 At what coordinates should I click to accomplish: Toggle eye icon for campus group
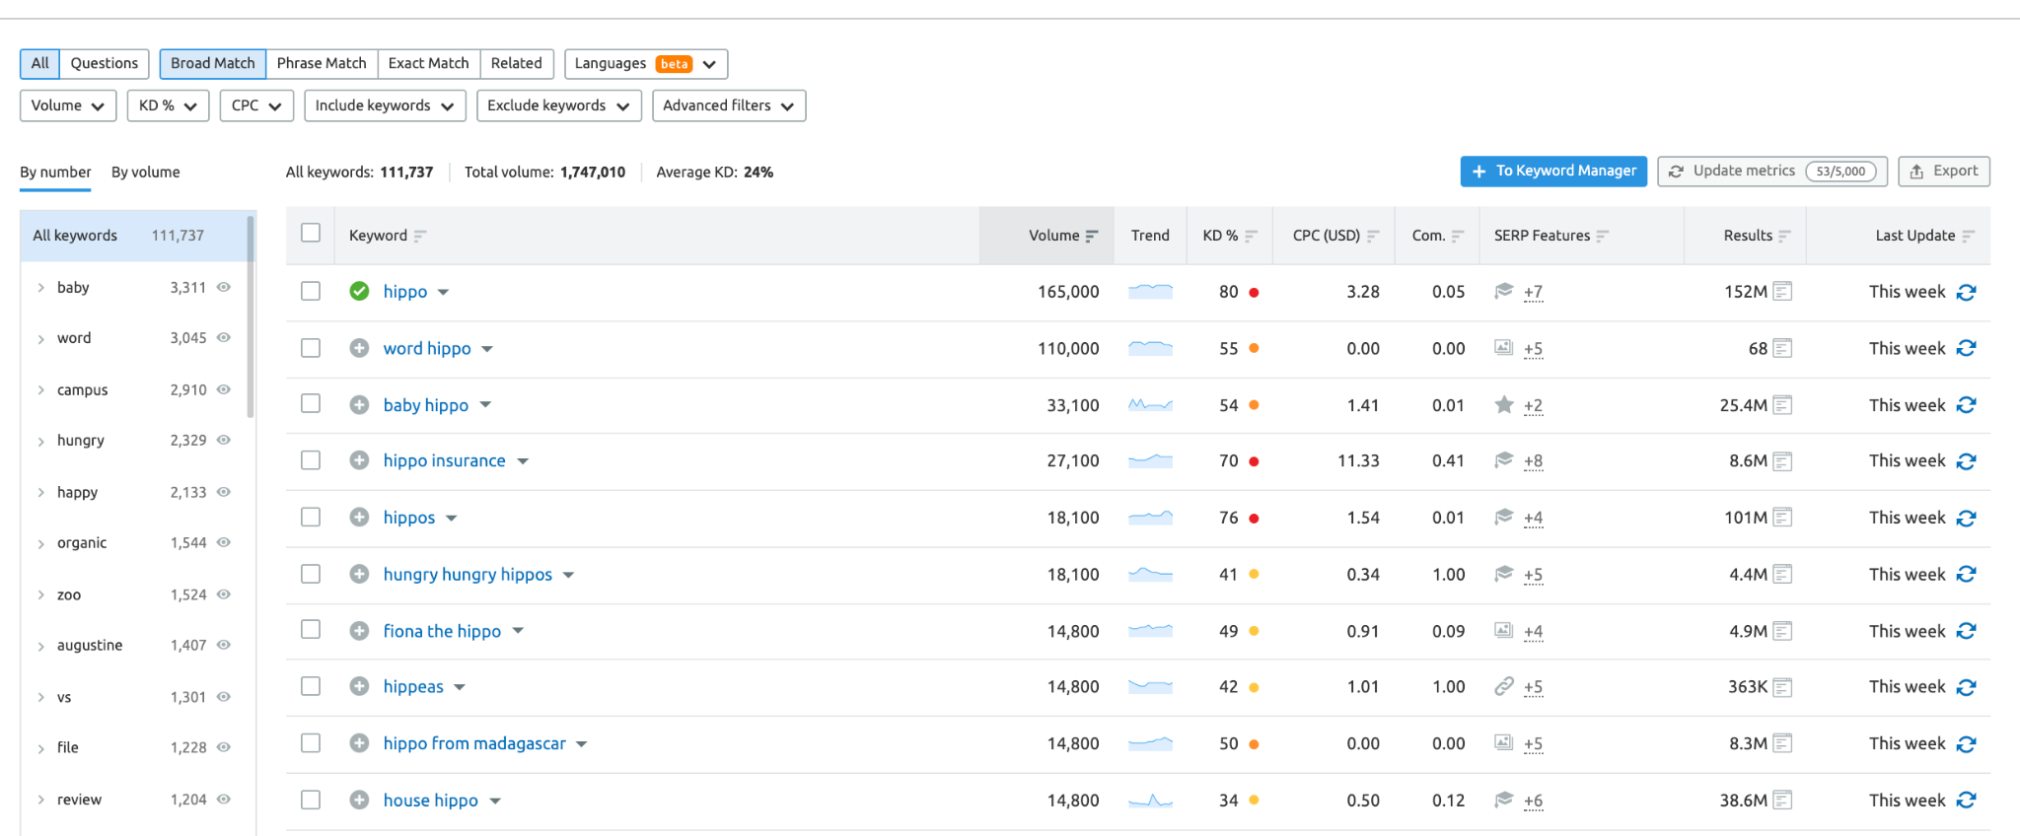224,389
